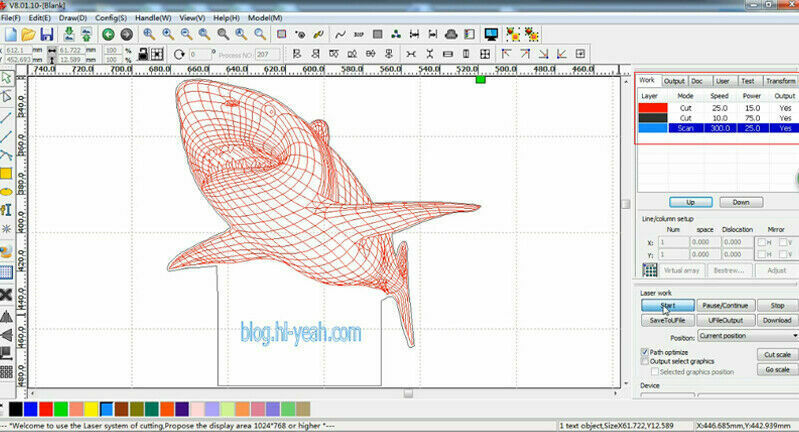Select the yellow ellipse draw tool
This screenshot has width=799, height=432.
6,192
